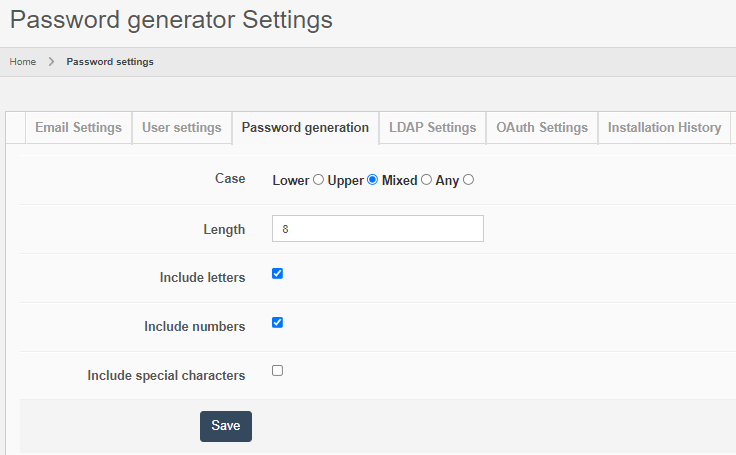Screen dimensions: 736x455
Task: Open the LDAP Settings tab
Action: click(432, 128)
